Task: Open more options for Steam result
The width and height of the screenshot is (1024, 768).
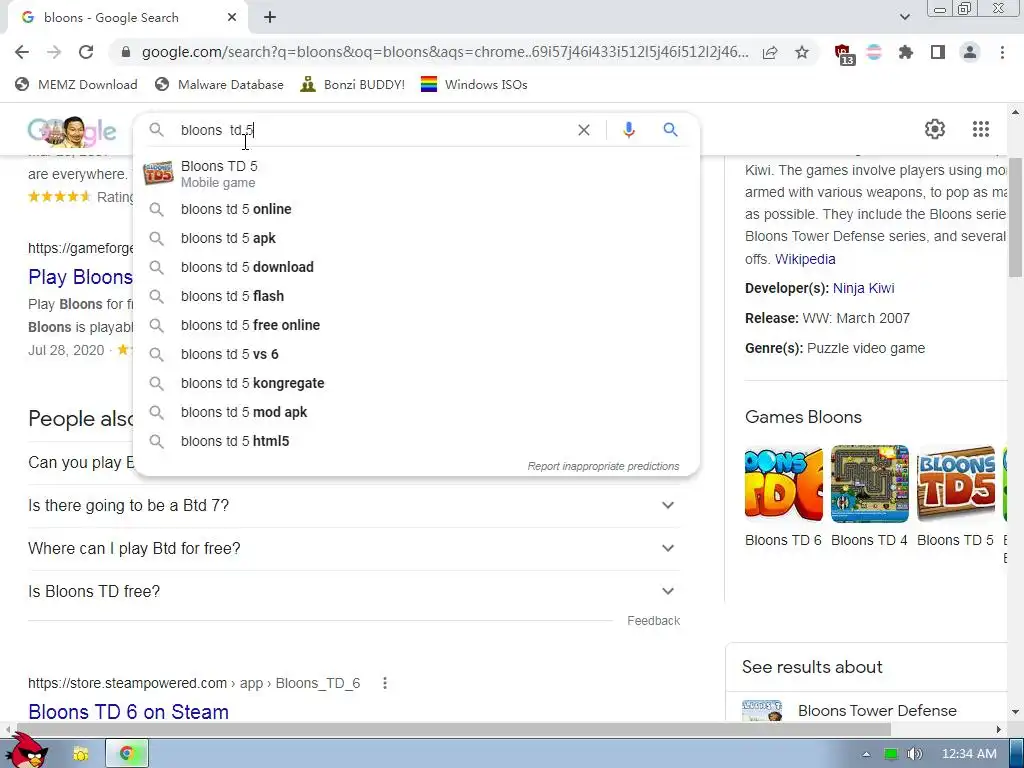Action: click(385, 683)
